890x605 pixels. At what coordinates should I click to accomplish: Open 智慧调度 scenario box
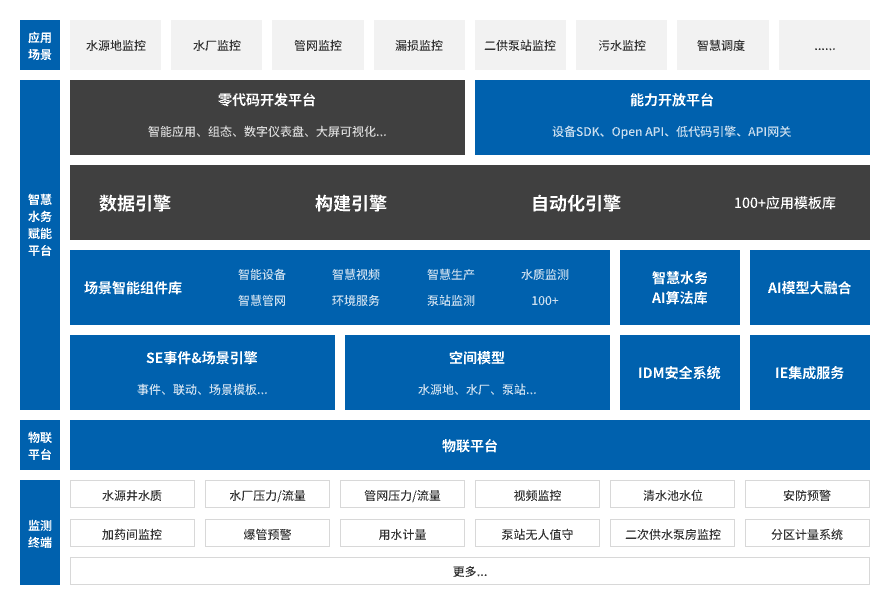click(x=723, y=45)
